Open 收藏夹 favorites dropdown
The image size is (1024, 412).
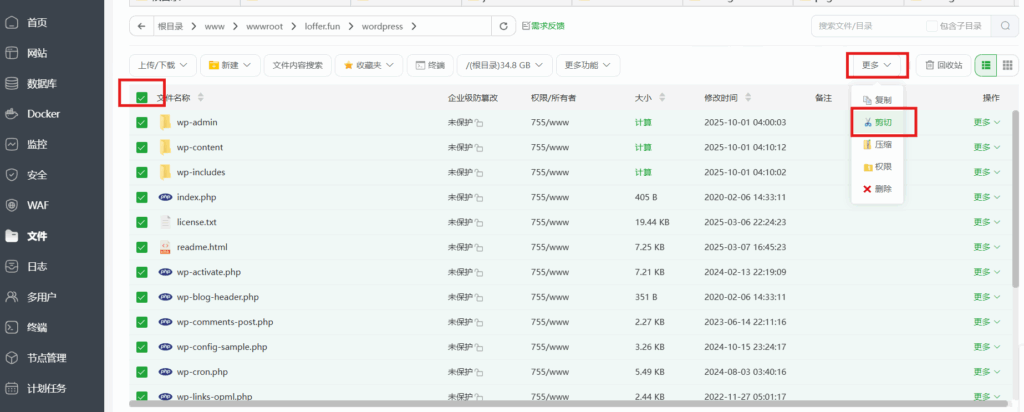[x=368, y=65]
